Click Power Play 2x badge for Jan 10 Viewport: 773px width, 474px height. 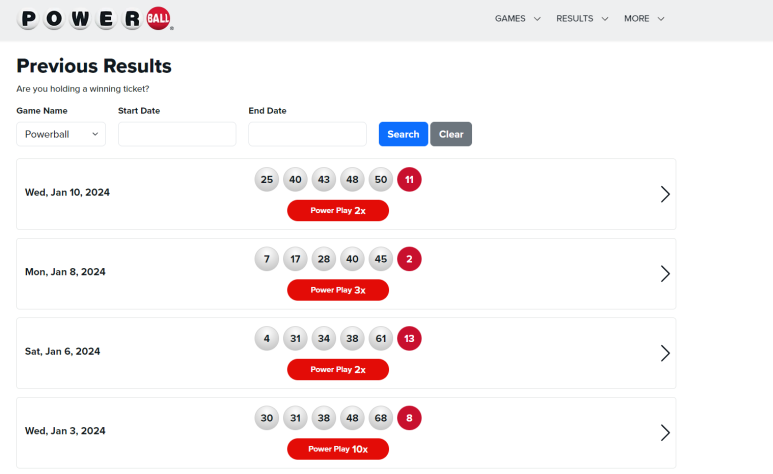pyautogui.click(x=338, y=211)
